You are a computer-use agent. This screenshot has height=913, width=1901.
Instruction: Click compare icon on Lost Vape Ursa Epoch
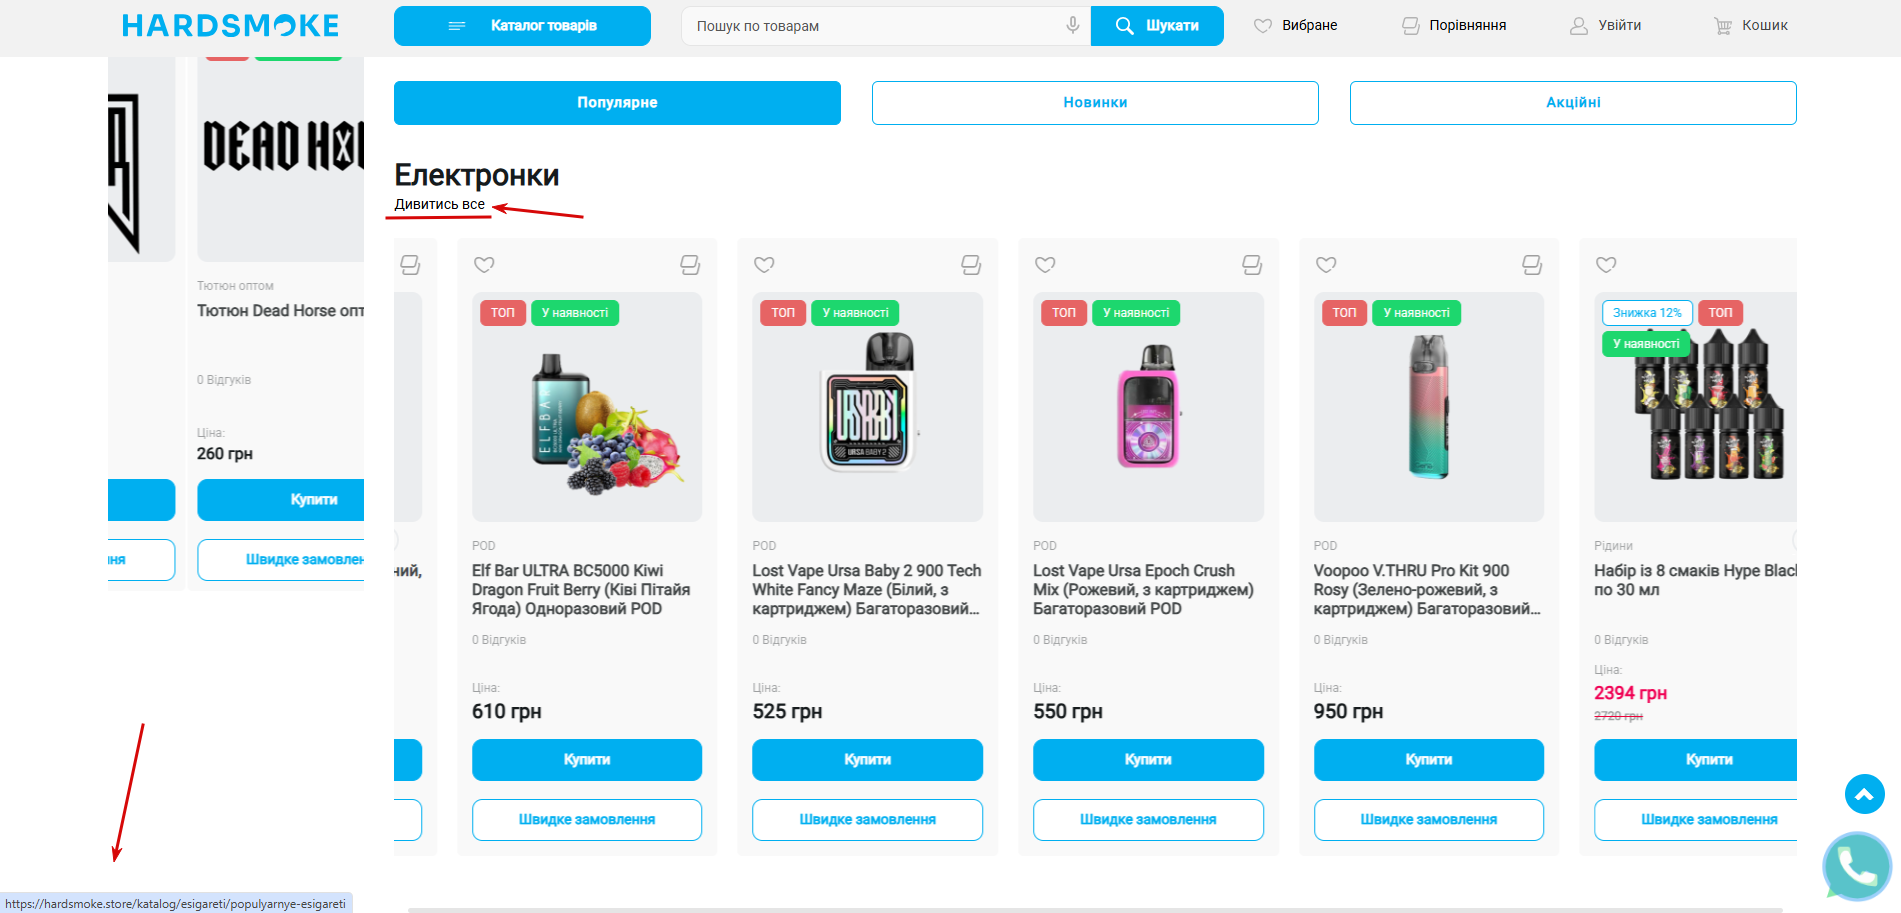coord(1252,265)
